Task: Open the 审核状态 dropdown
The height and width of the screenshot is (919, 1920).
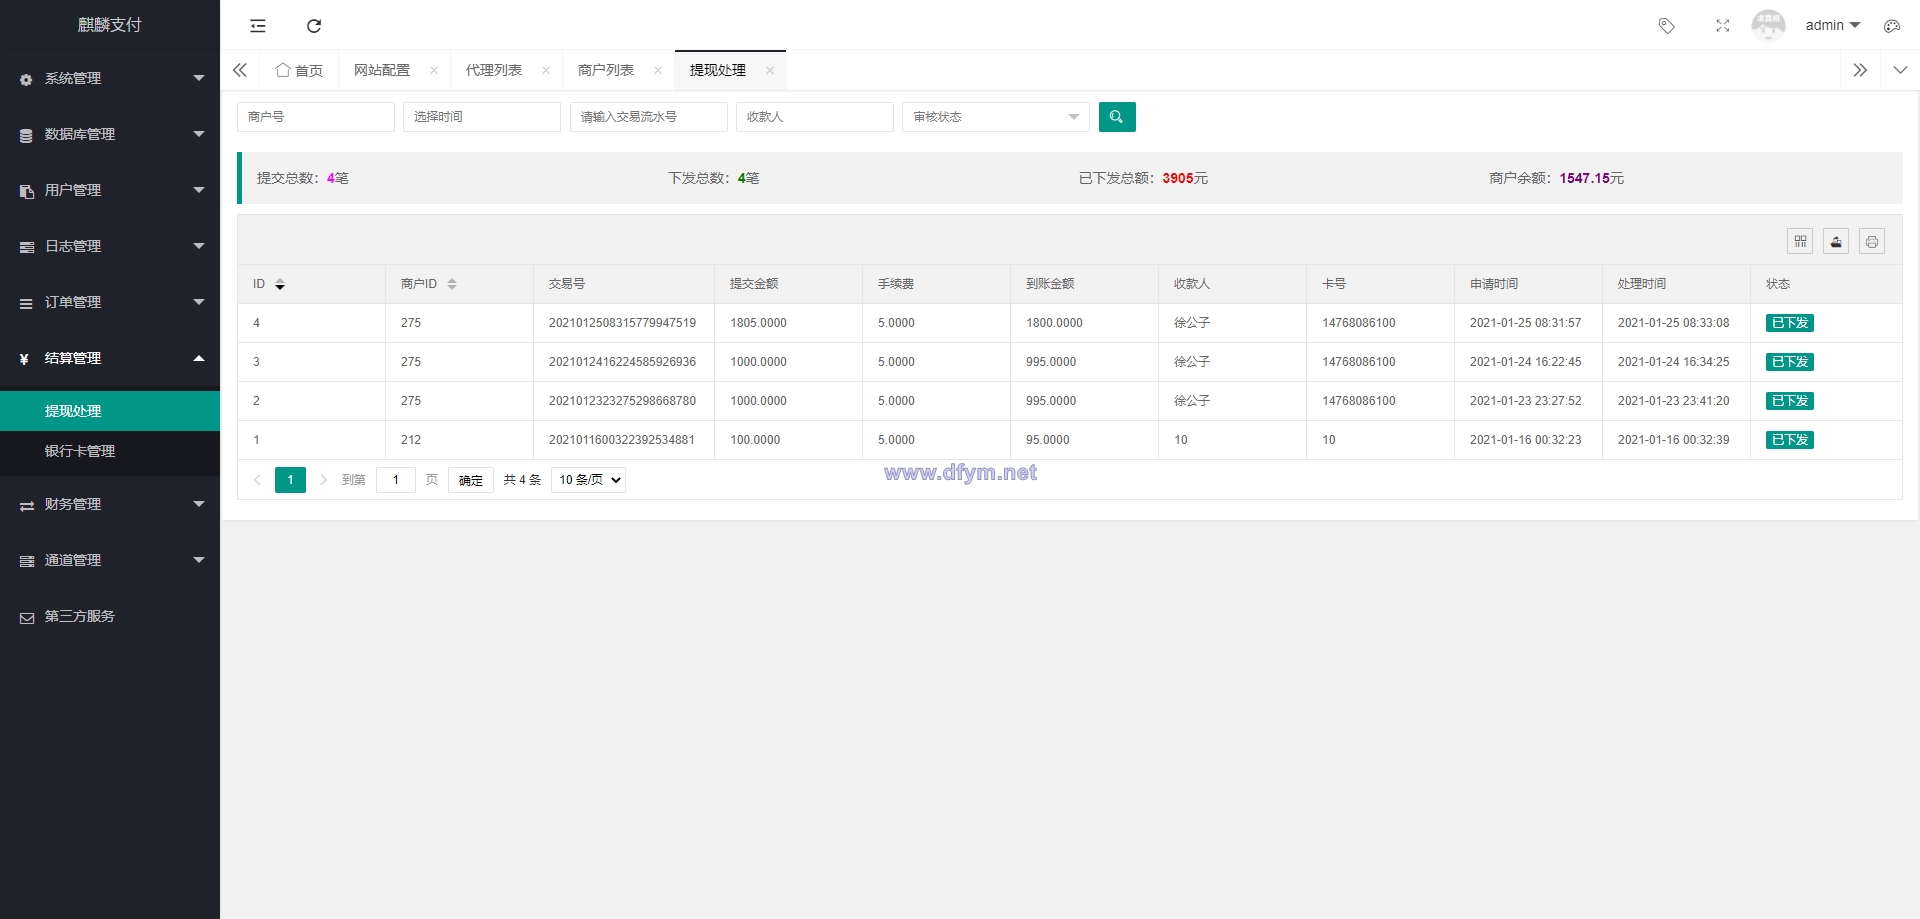Action: [996, 117]
